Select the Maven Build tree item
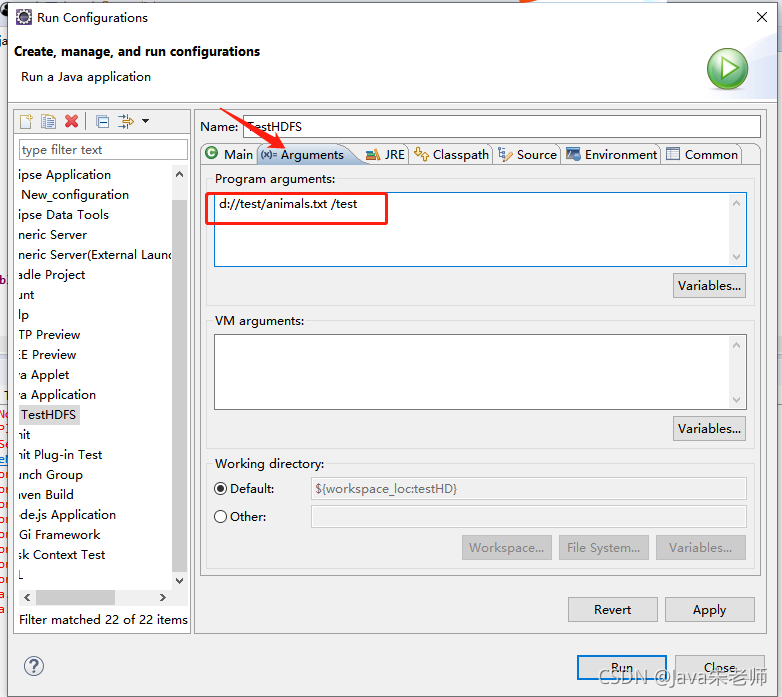The image size is (782, 697). click(46, 495)
